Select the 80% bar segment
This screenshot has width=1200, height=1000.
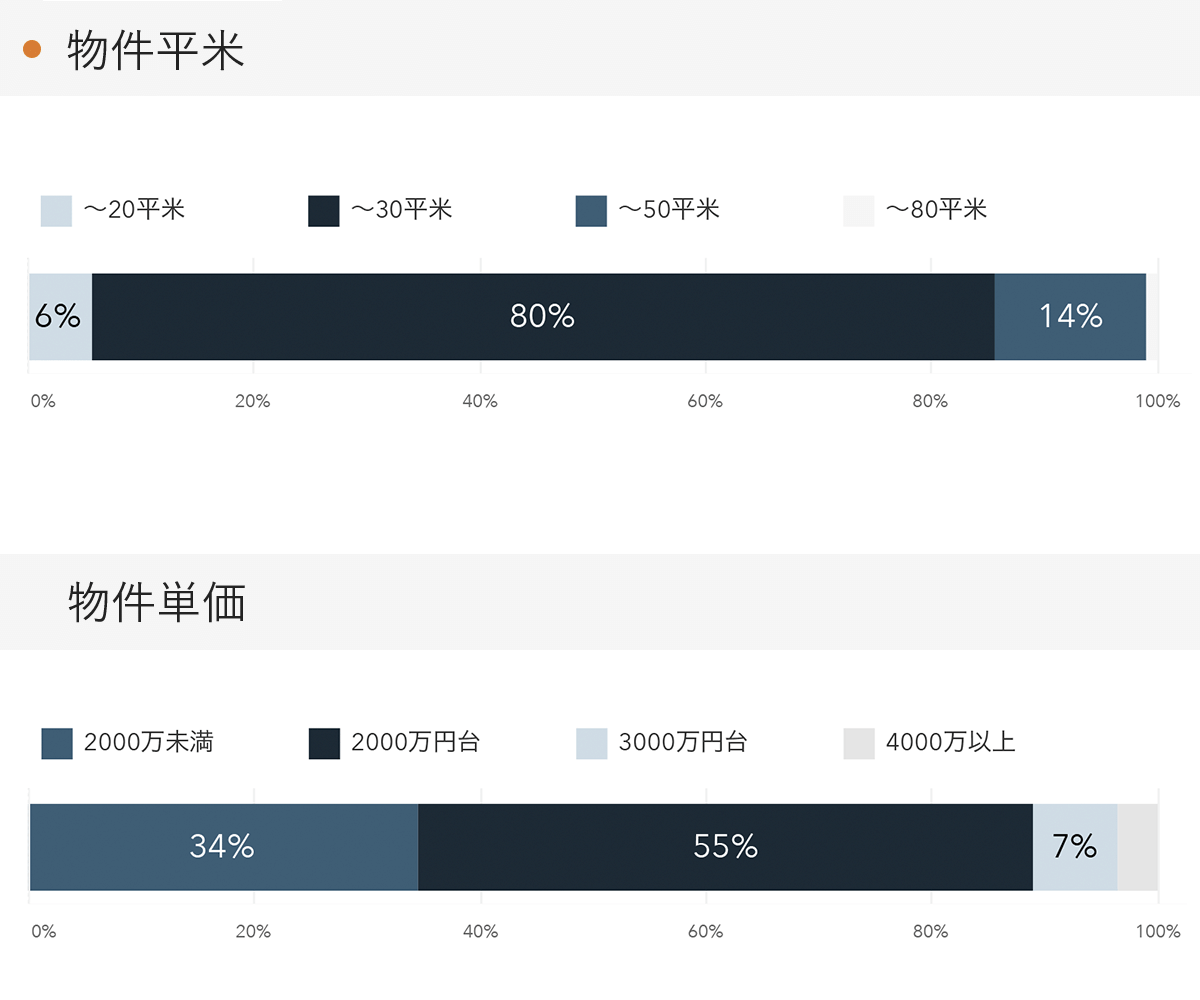click(543, 317)
